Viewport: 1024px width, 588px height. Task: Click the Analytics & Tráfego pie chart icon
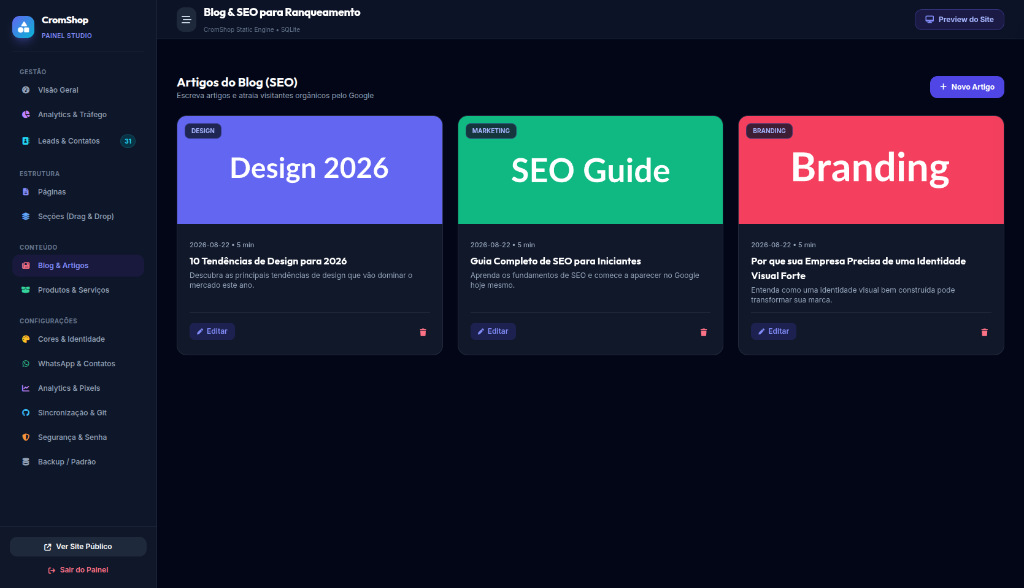(25, 114)
